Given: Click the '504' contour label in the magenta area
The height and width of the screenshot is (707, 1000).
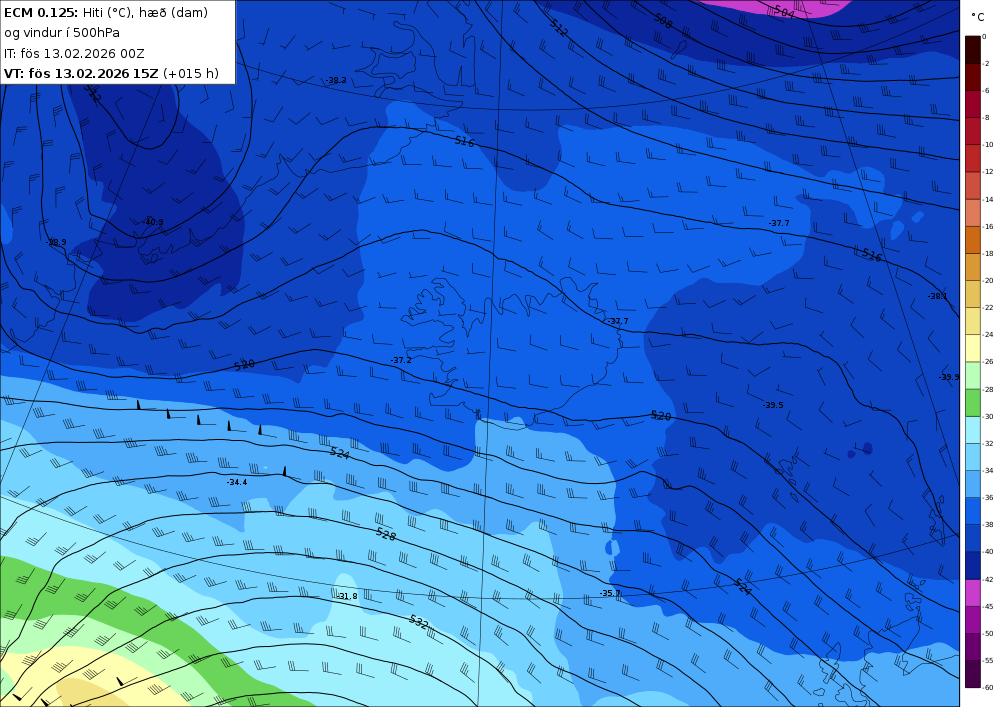Looking at the screenshot, I should [784, 11].
